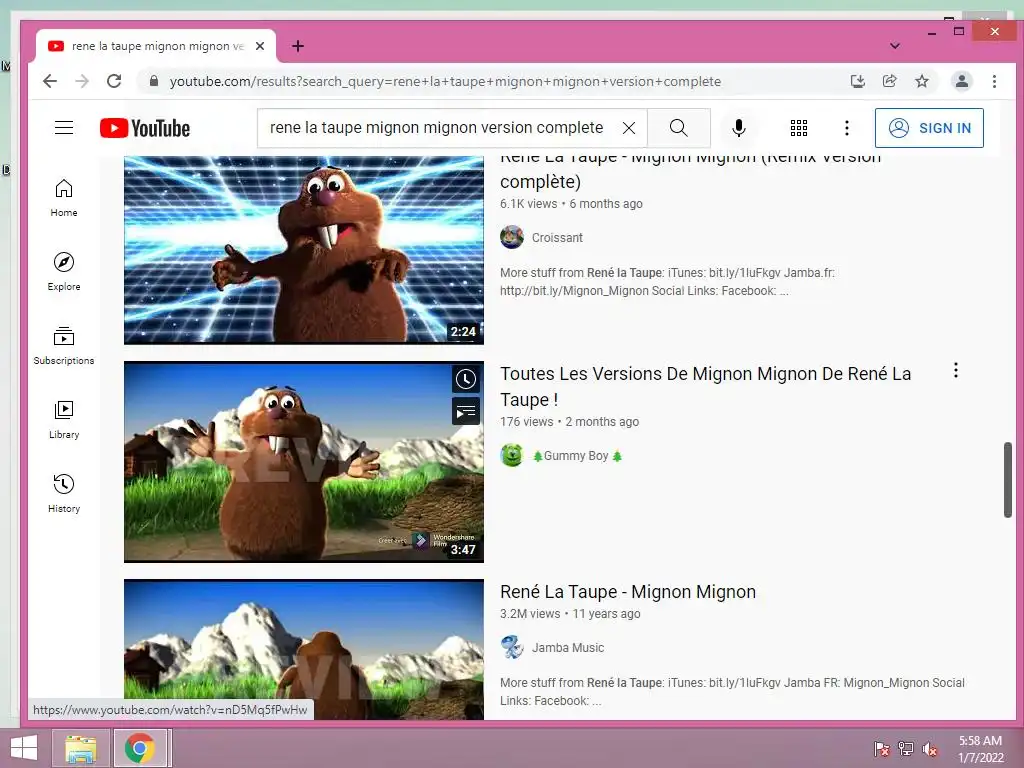
Task: Reload the page
Action: pos(114,81)
